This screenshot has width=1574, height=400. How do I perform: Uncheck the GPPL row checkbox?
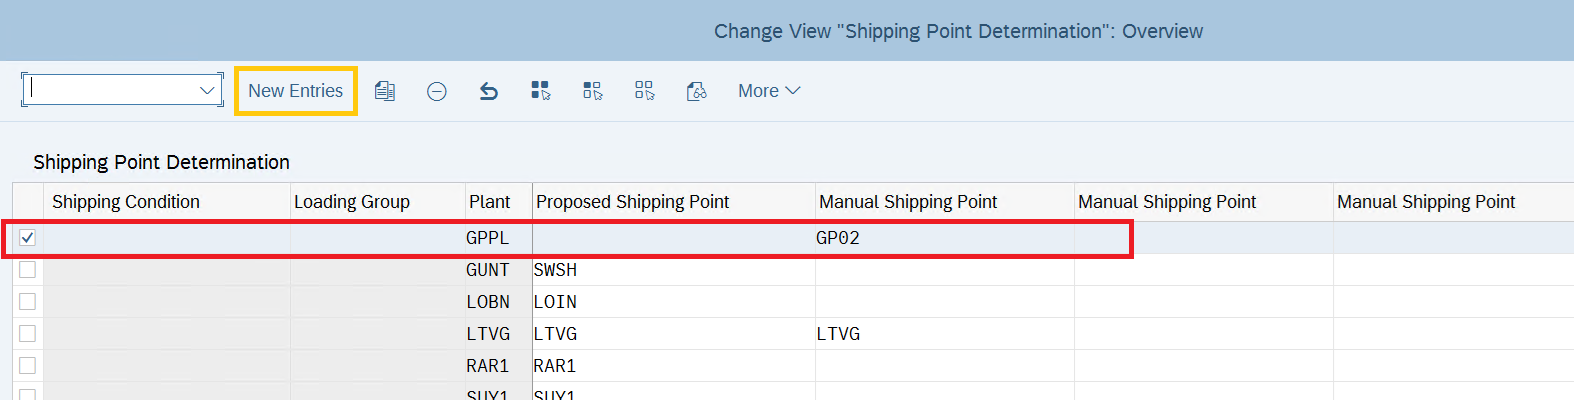28,238
